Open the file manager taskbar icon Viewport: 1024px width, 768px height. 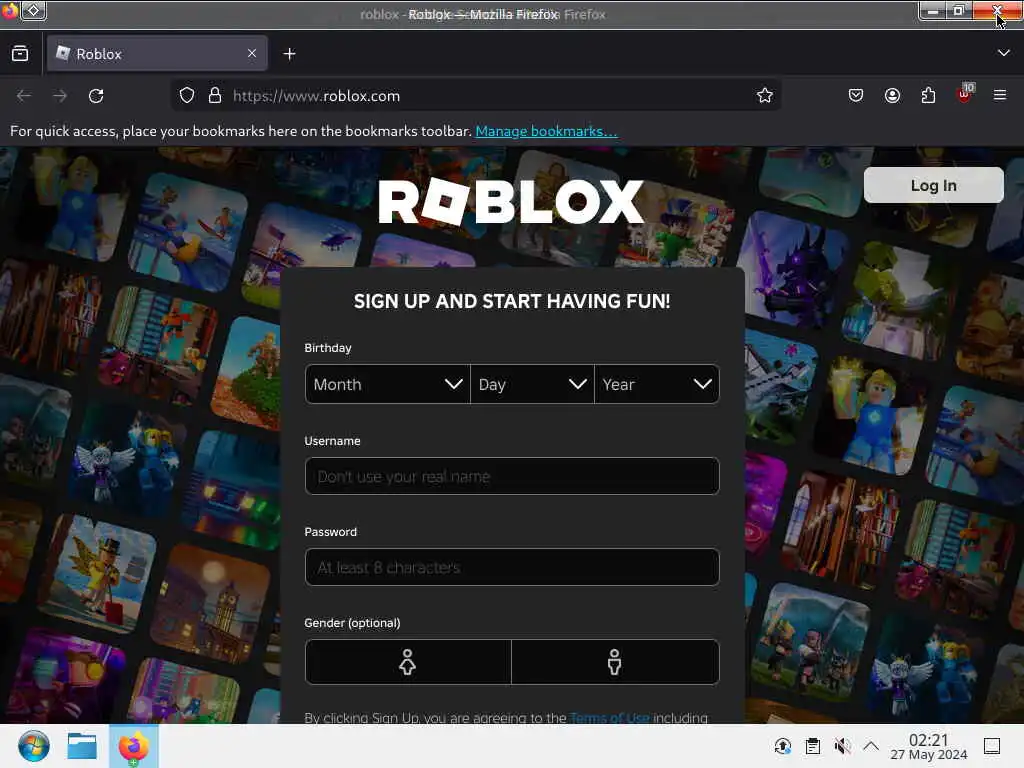point(82,746)
